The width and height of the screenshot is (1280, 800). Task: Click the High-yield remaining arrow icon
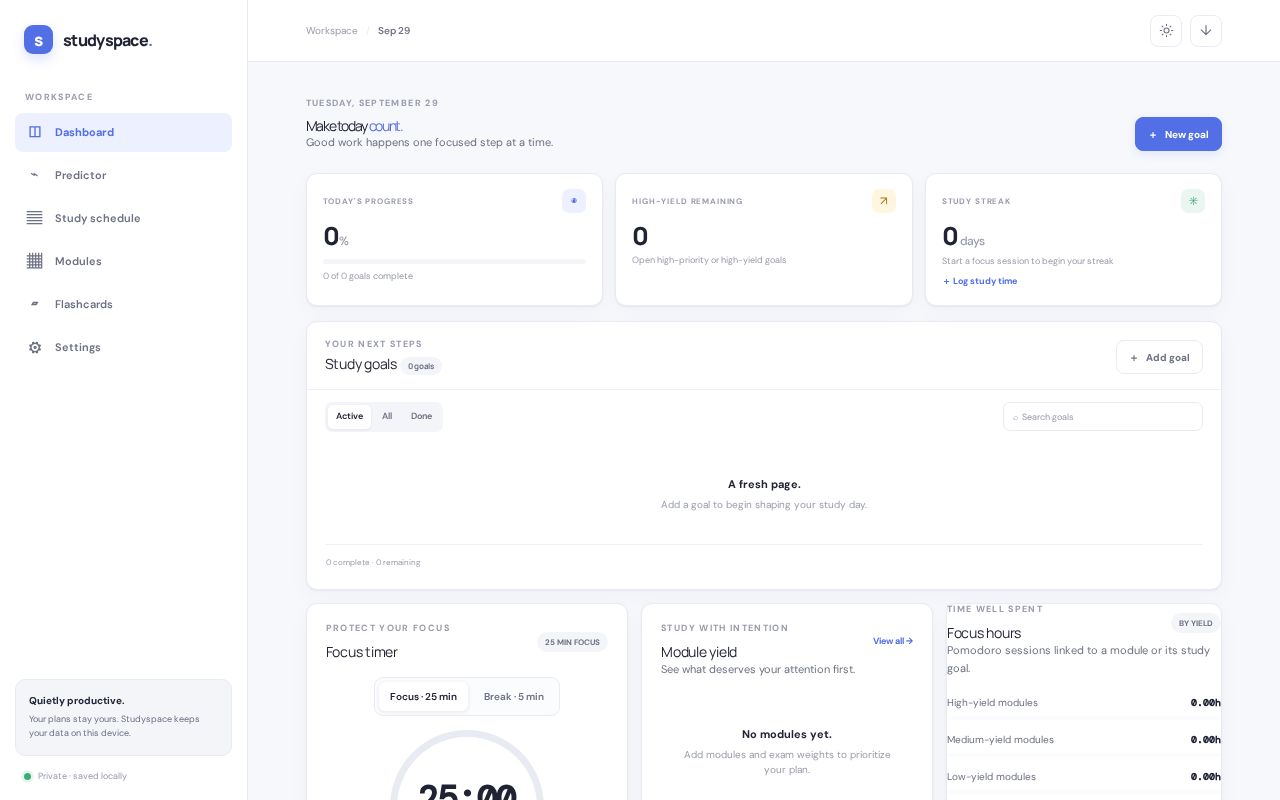click(x=884, y=201)
